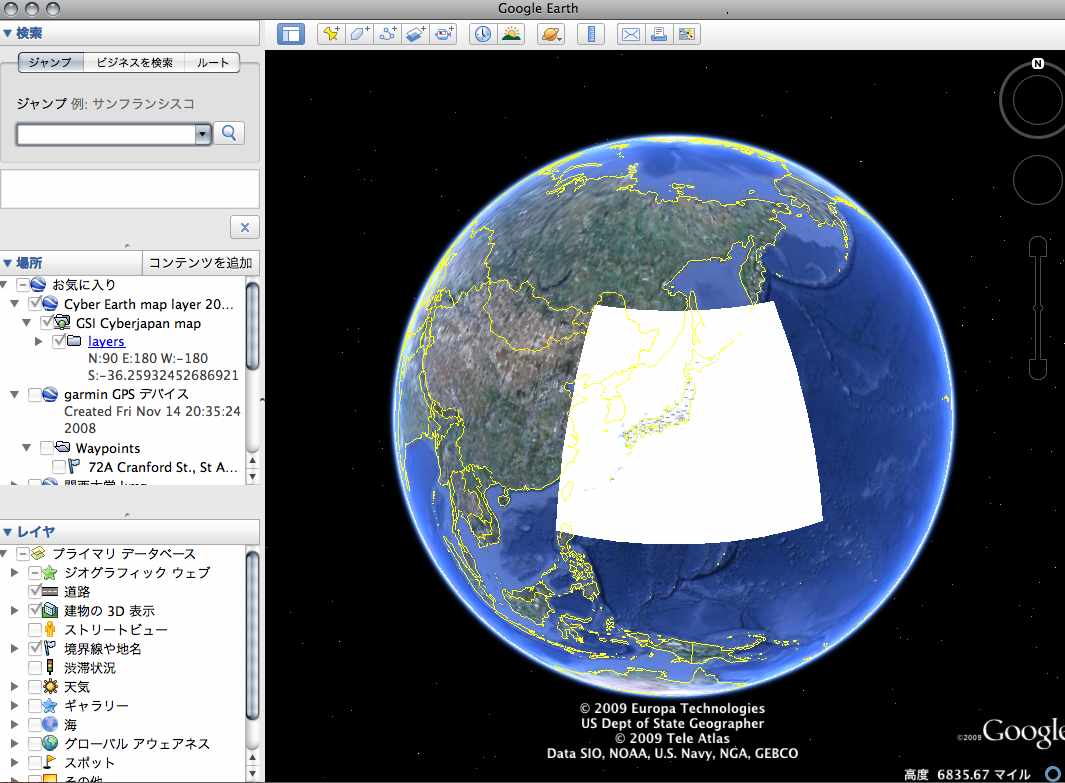Click the search magnifier button
Viewport: 1065px width, 783px height.
[229, 133]
